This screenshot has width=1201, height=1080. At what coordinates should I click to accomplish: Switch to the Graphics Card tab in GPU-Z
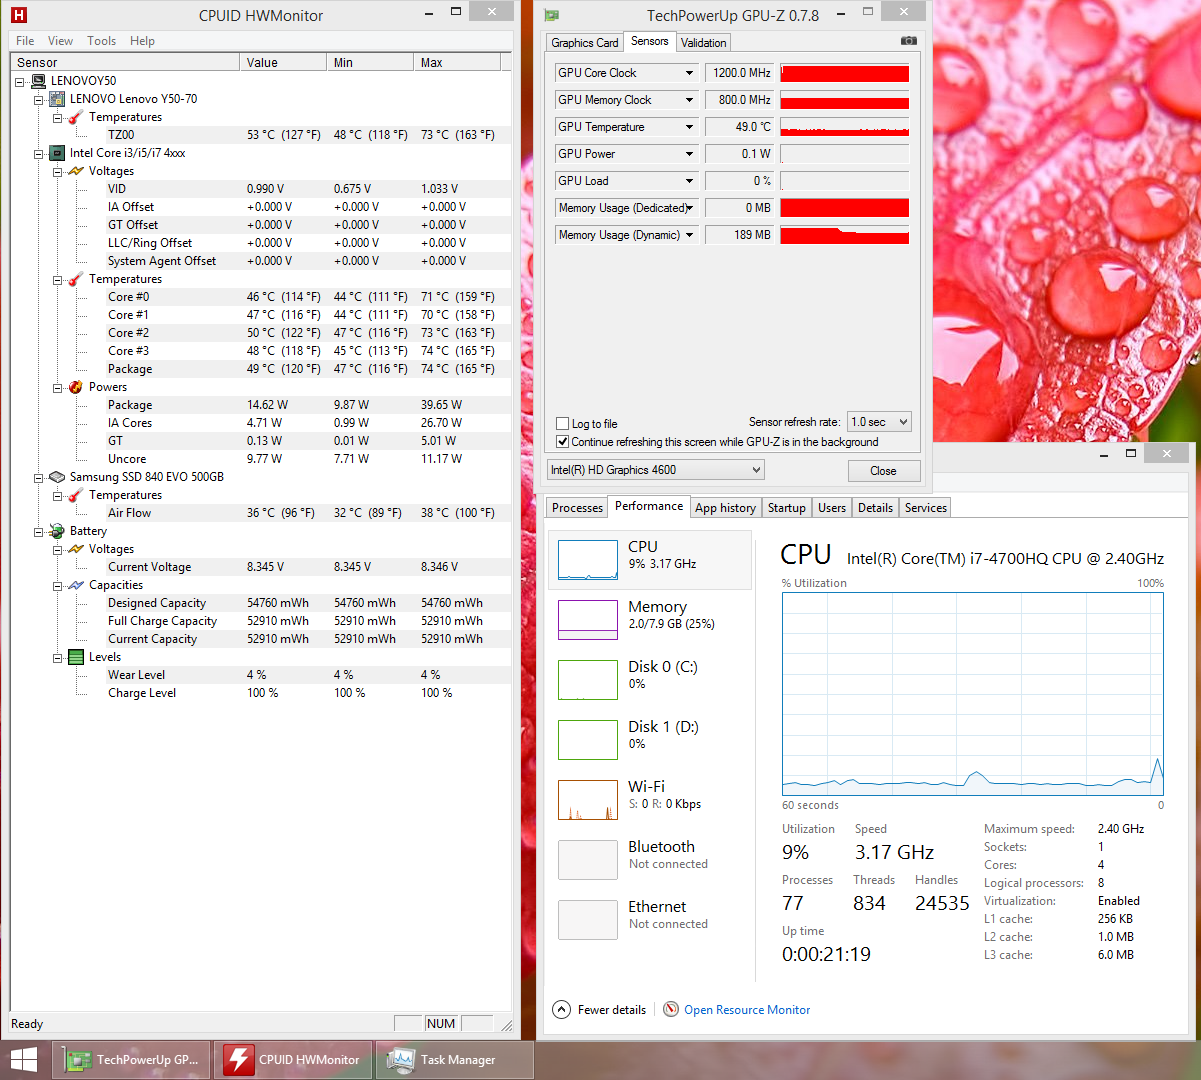[585, 43]
